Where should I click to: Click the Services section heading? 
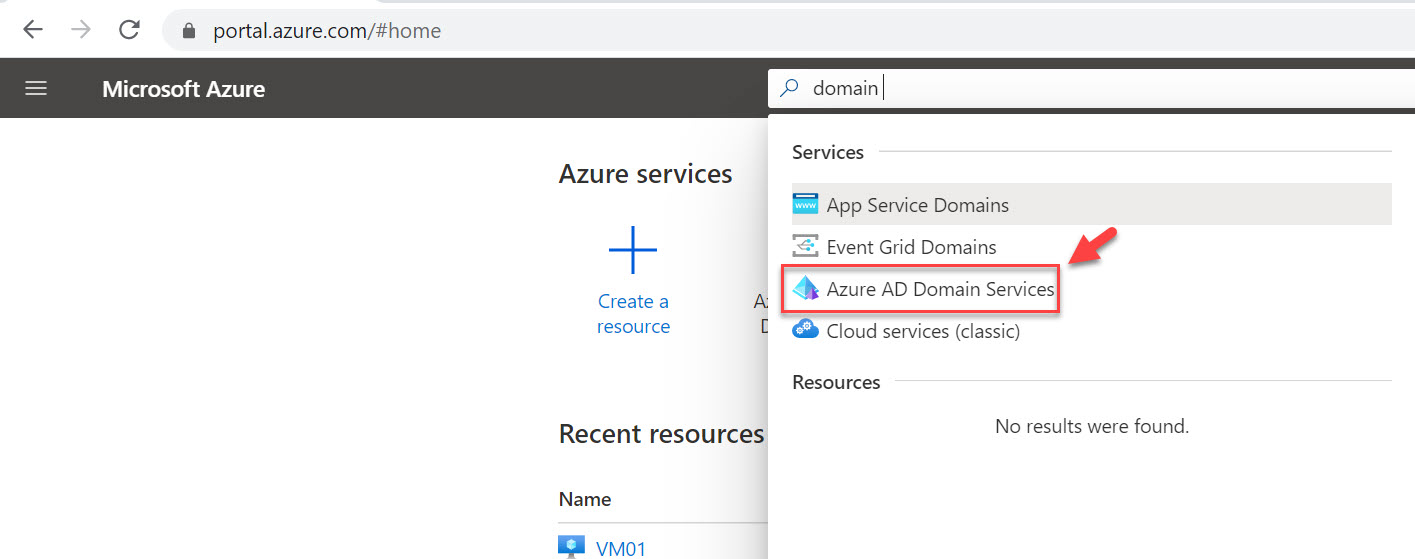tap(828, 152)
